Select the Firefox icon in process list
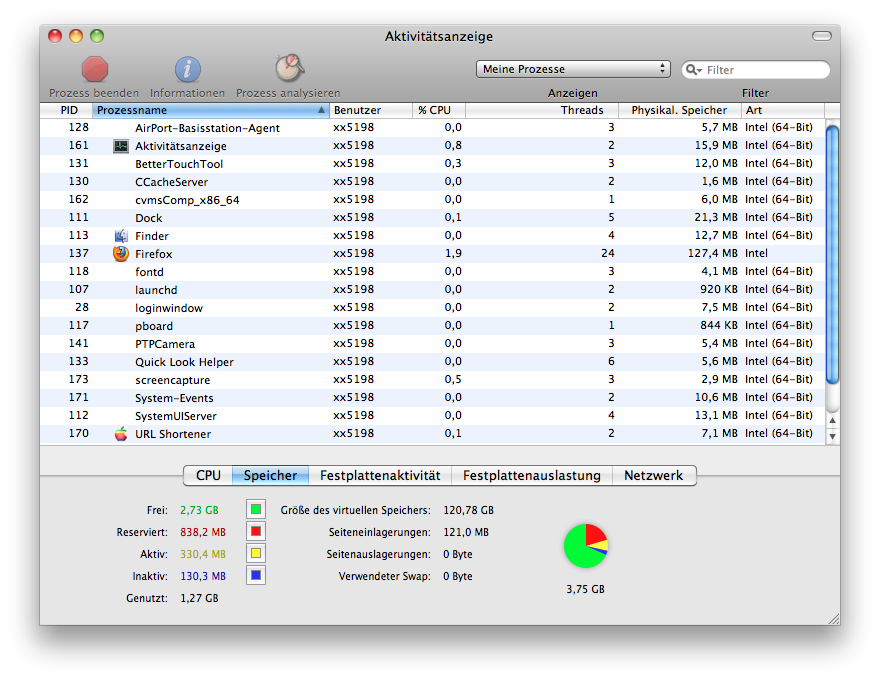 pos(121,254)
